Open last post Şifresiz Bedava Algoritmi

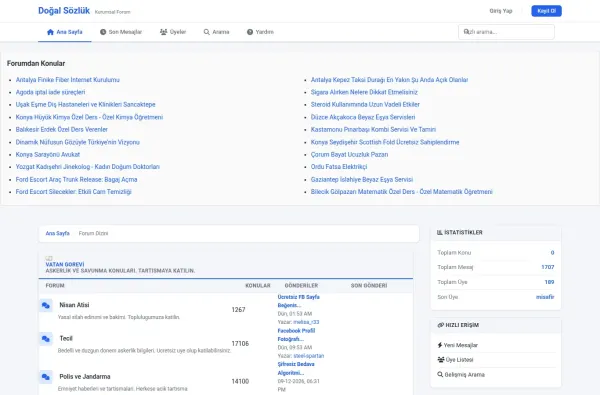coord(296,369)
